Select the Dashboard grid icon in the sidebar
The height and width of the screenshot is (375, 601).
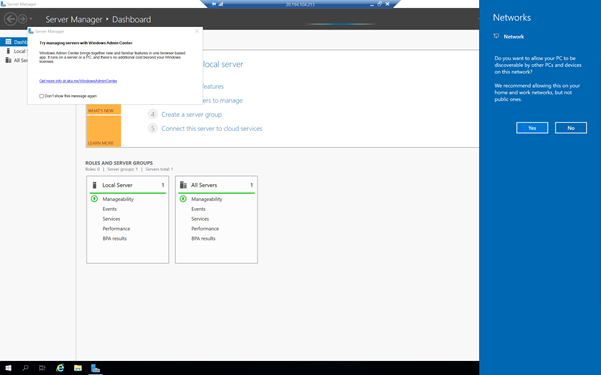coord(8,41)
